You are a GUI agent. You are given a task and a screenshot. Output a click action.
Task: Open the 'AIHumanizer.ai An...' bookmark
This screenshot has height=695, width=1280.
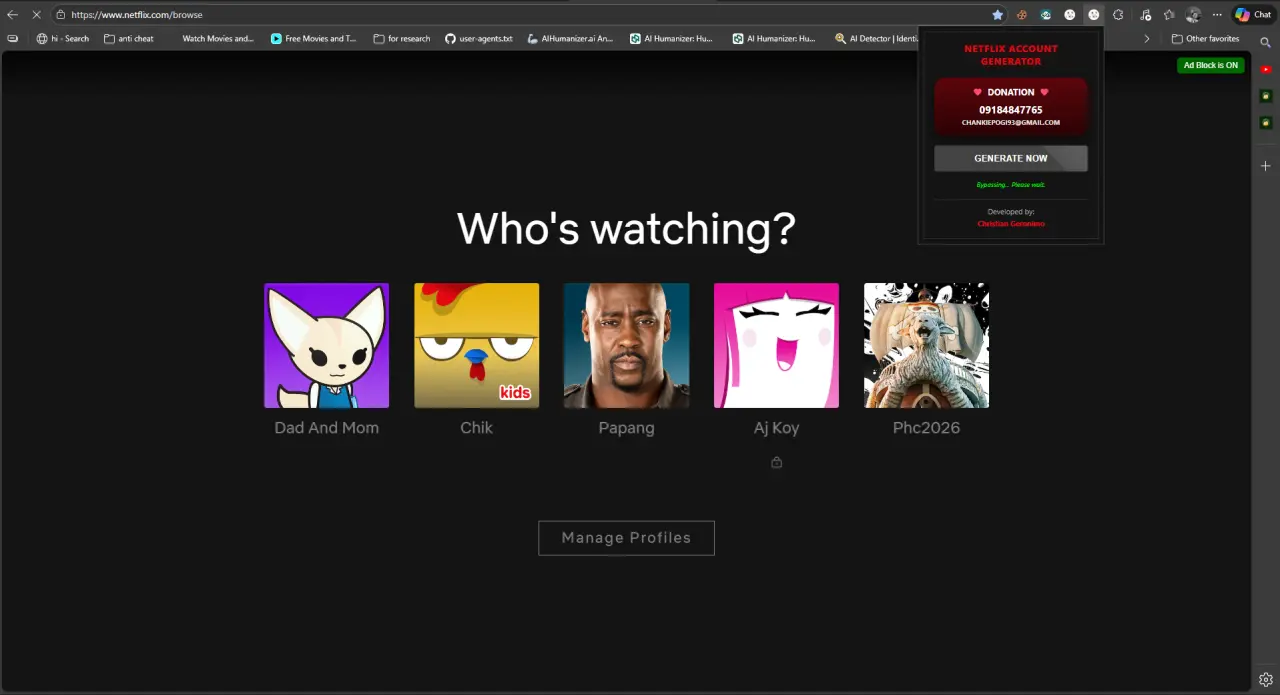point(570,39)
